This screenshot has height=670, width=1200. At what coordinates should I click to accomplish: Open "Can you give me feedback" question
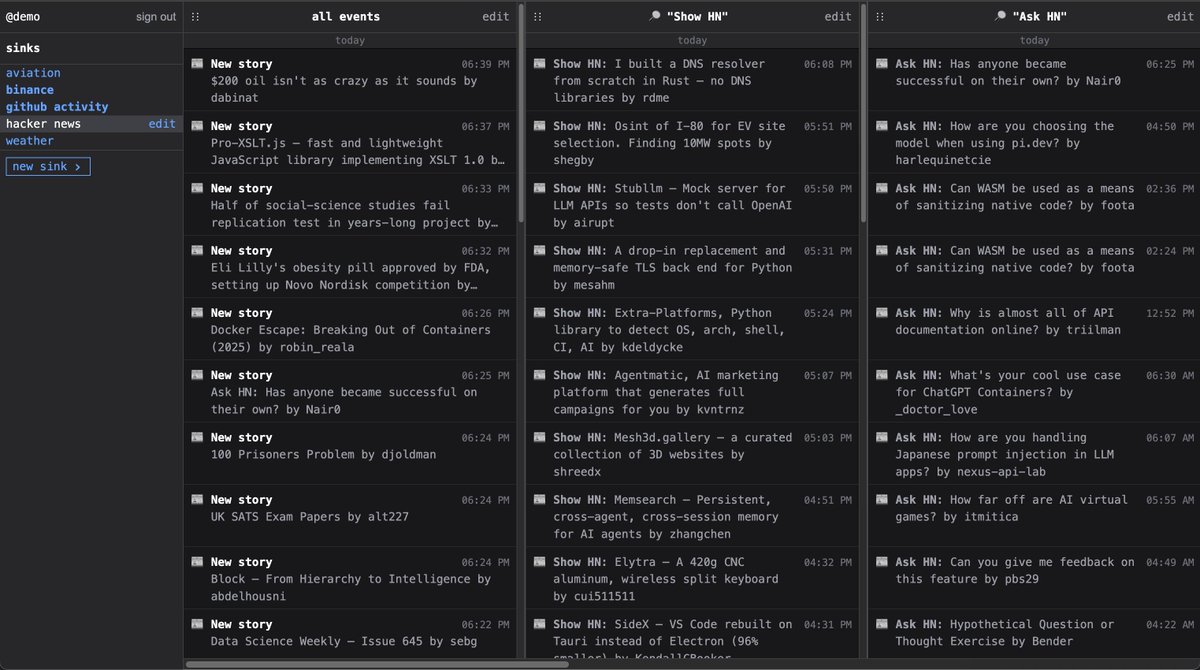click(1015, 570)
